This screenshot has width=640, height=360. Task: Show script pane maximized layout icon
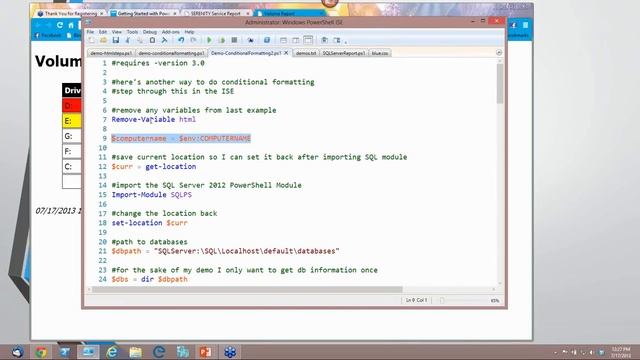click(308, 40)
